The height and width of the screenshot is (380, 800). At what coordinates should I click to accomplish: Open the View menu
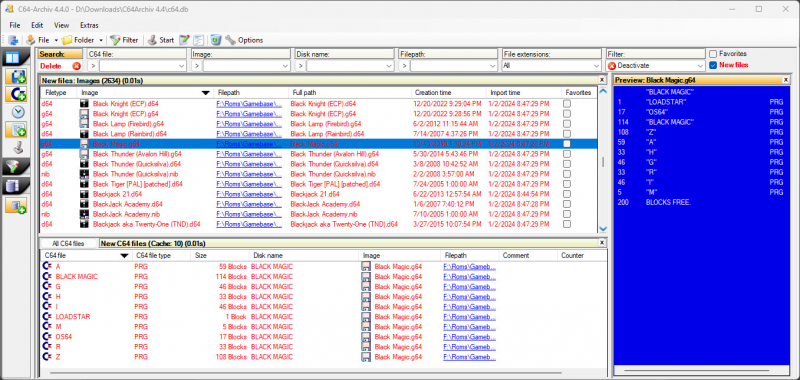61,25
